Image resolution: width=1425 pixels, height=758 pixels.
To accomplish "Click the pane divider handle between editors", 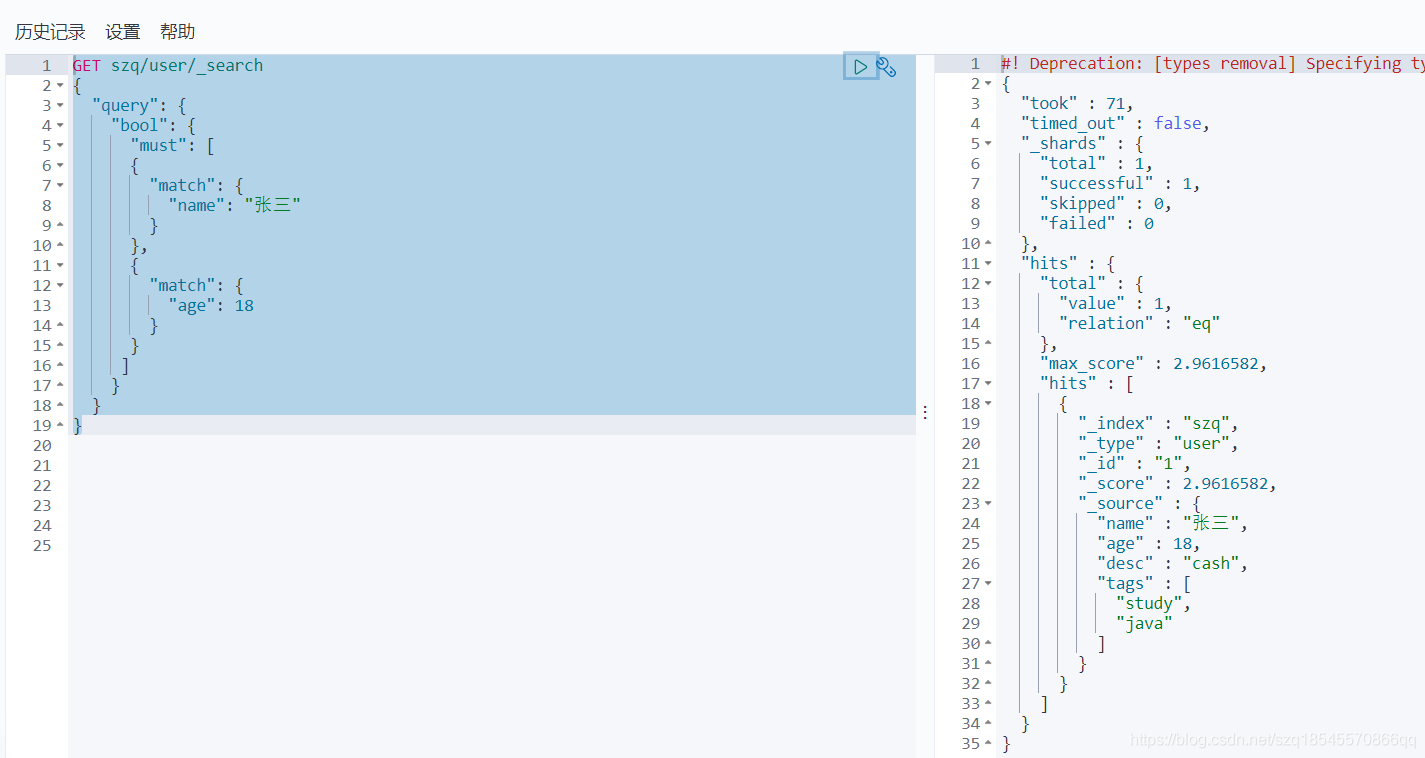I will (x=925, y=412).
